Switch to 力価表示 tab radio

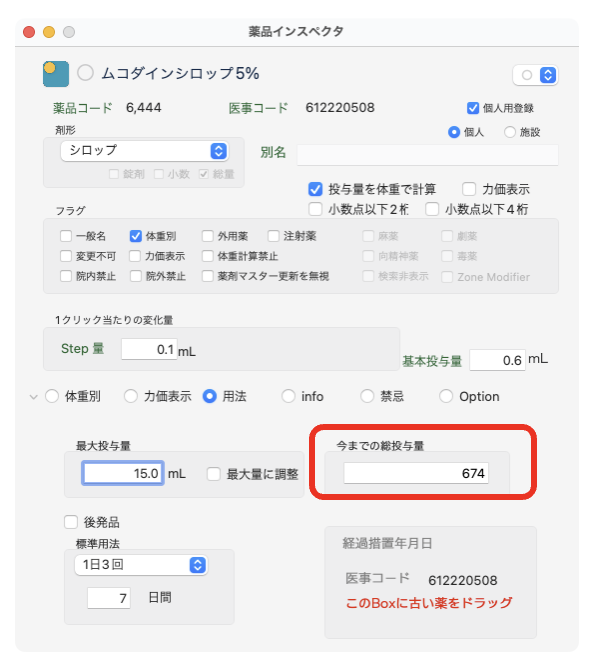click(130, 396)
